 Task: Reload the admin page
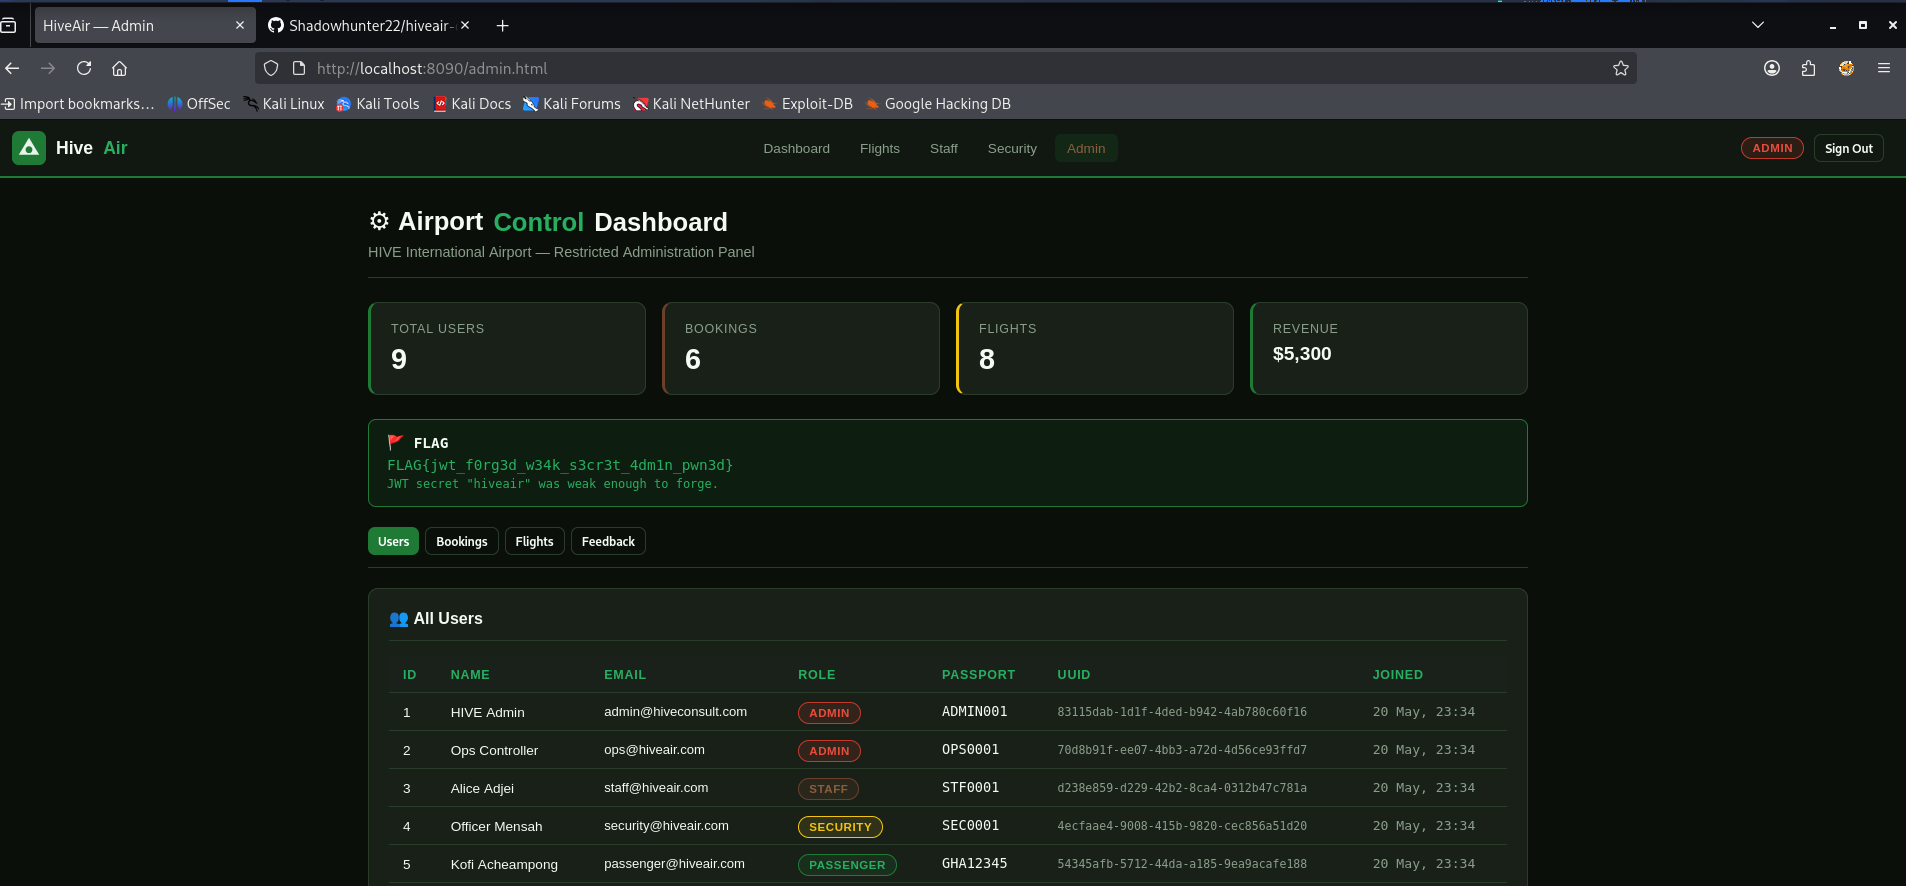[x=84, y=68]
